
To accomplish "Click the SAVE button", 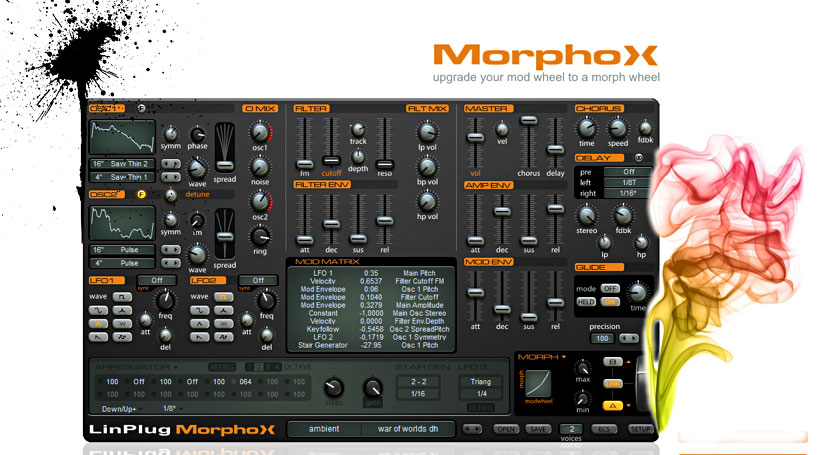I will click(x=537, y=429).
